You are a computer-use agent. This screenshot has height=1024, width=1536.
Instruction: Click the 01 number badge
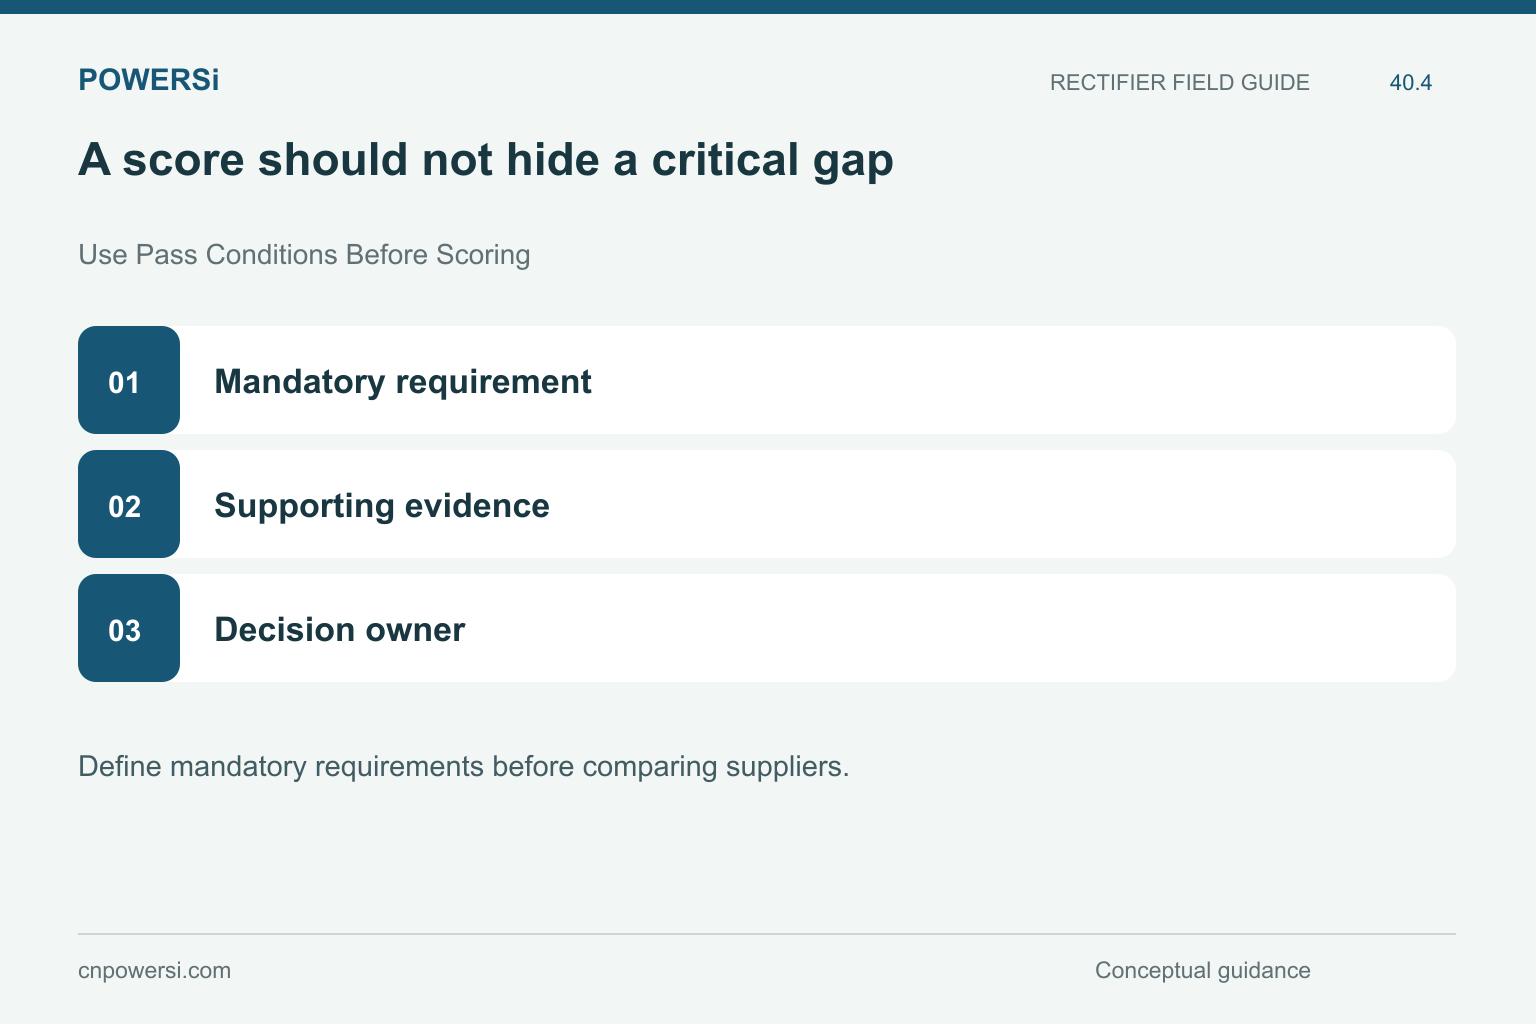pos(129,380)
